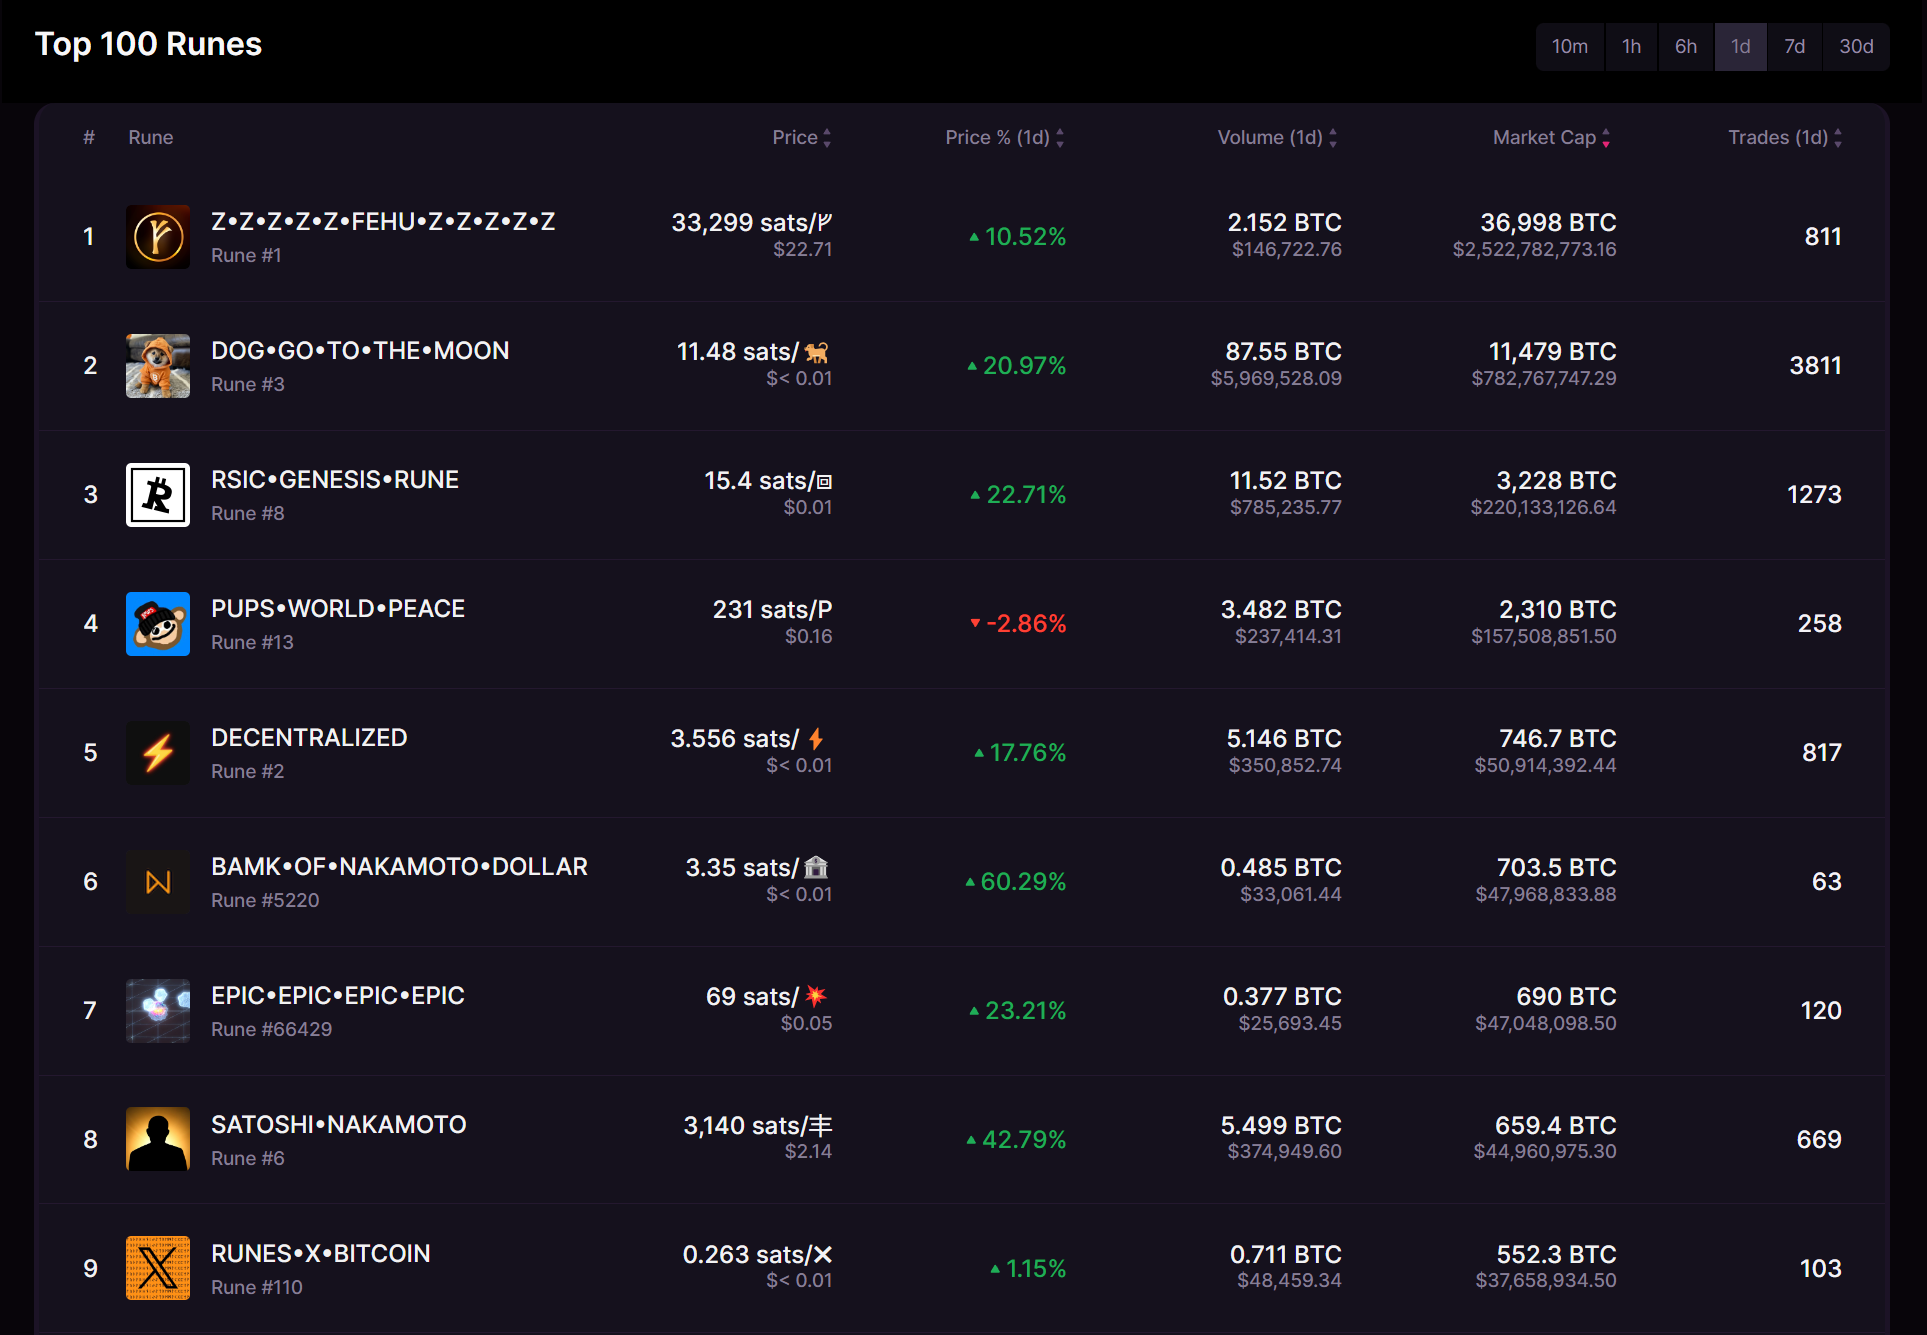Choose the 6h timeframe toggle

[1685, 47]
